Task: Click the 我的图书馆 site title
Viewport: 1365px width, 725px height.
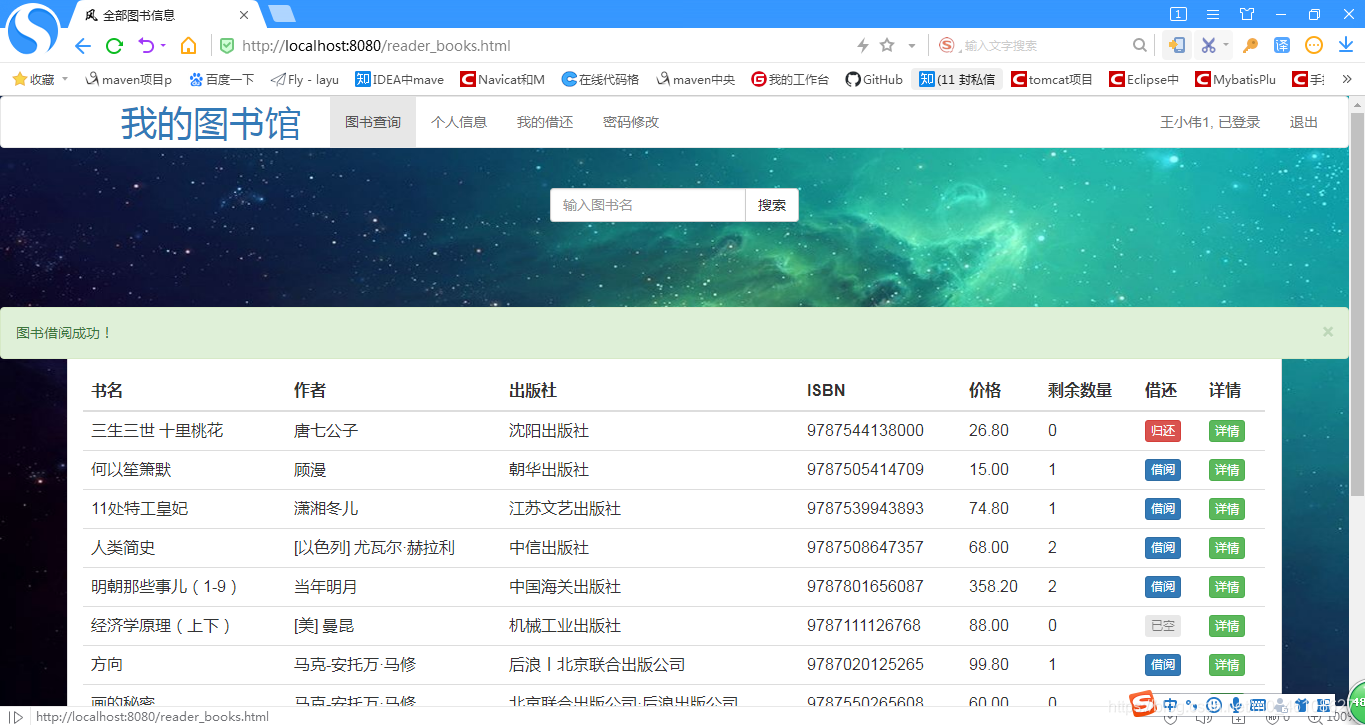Action: [x=211, y=124]
